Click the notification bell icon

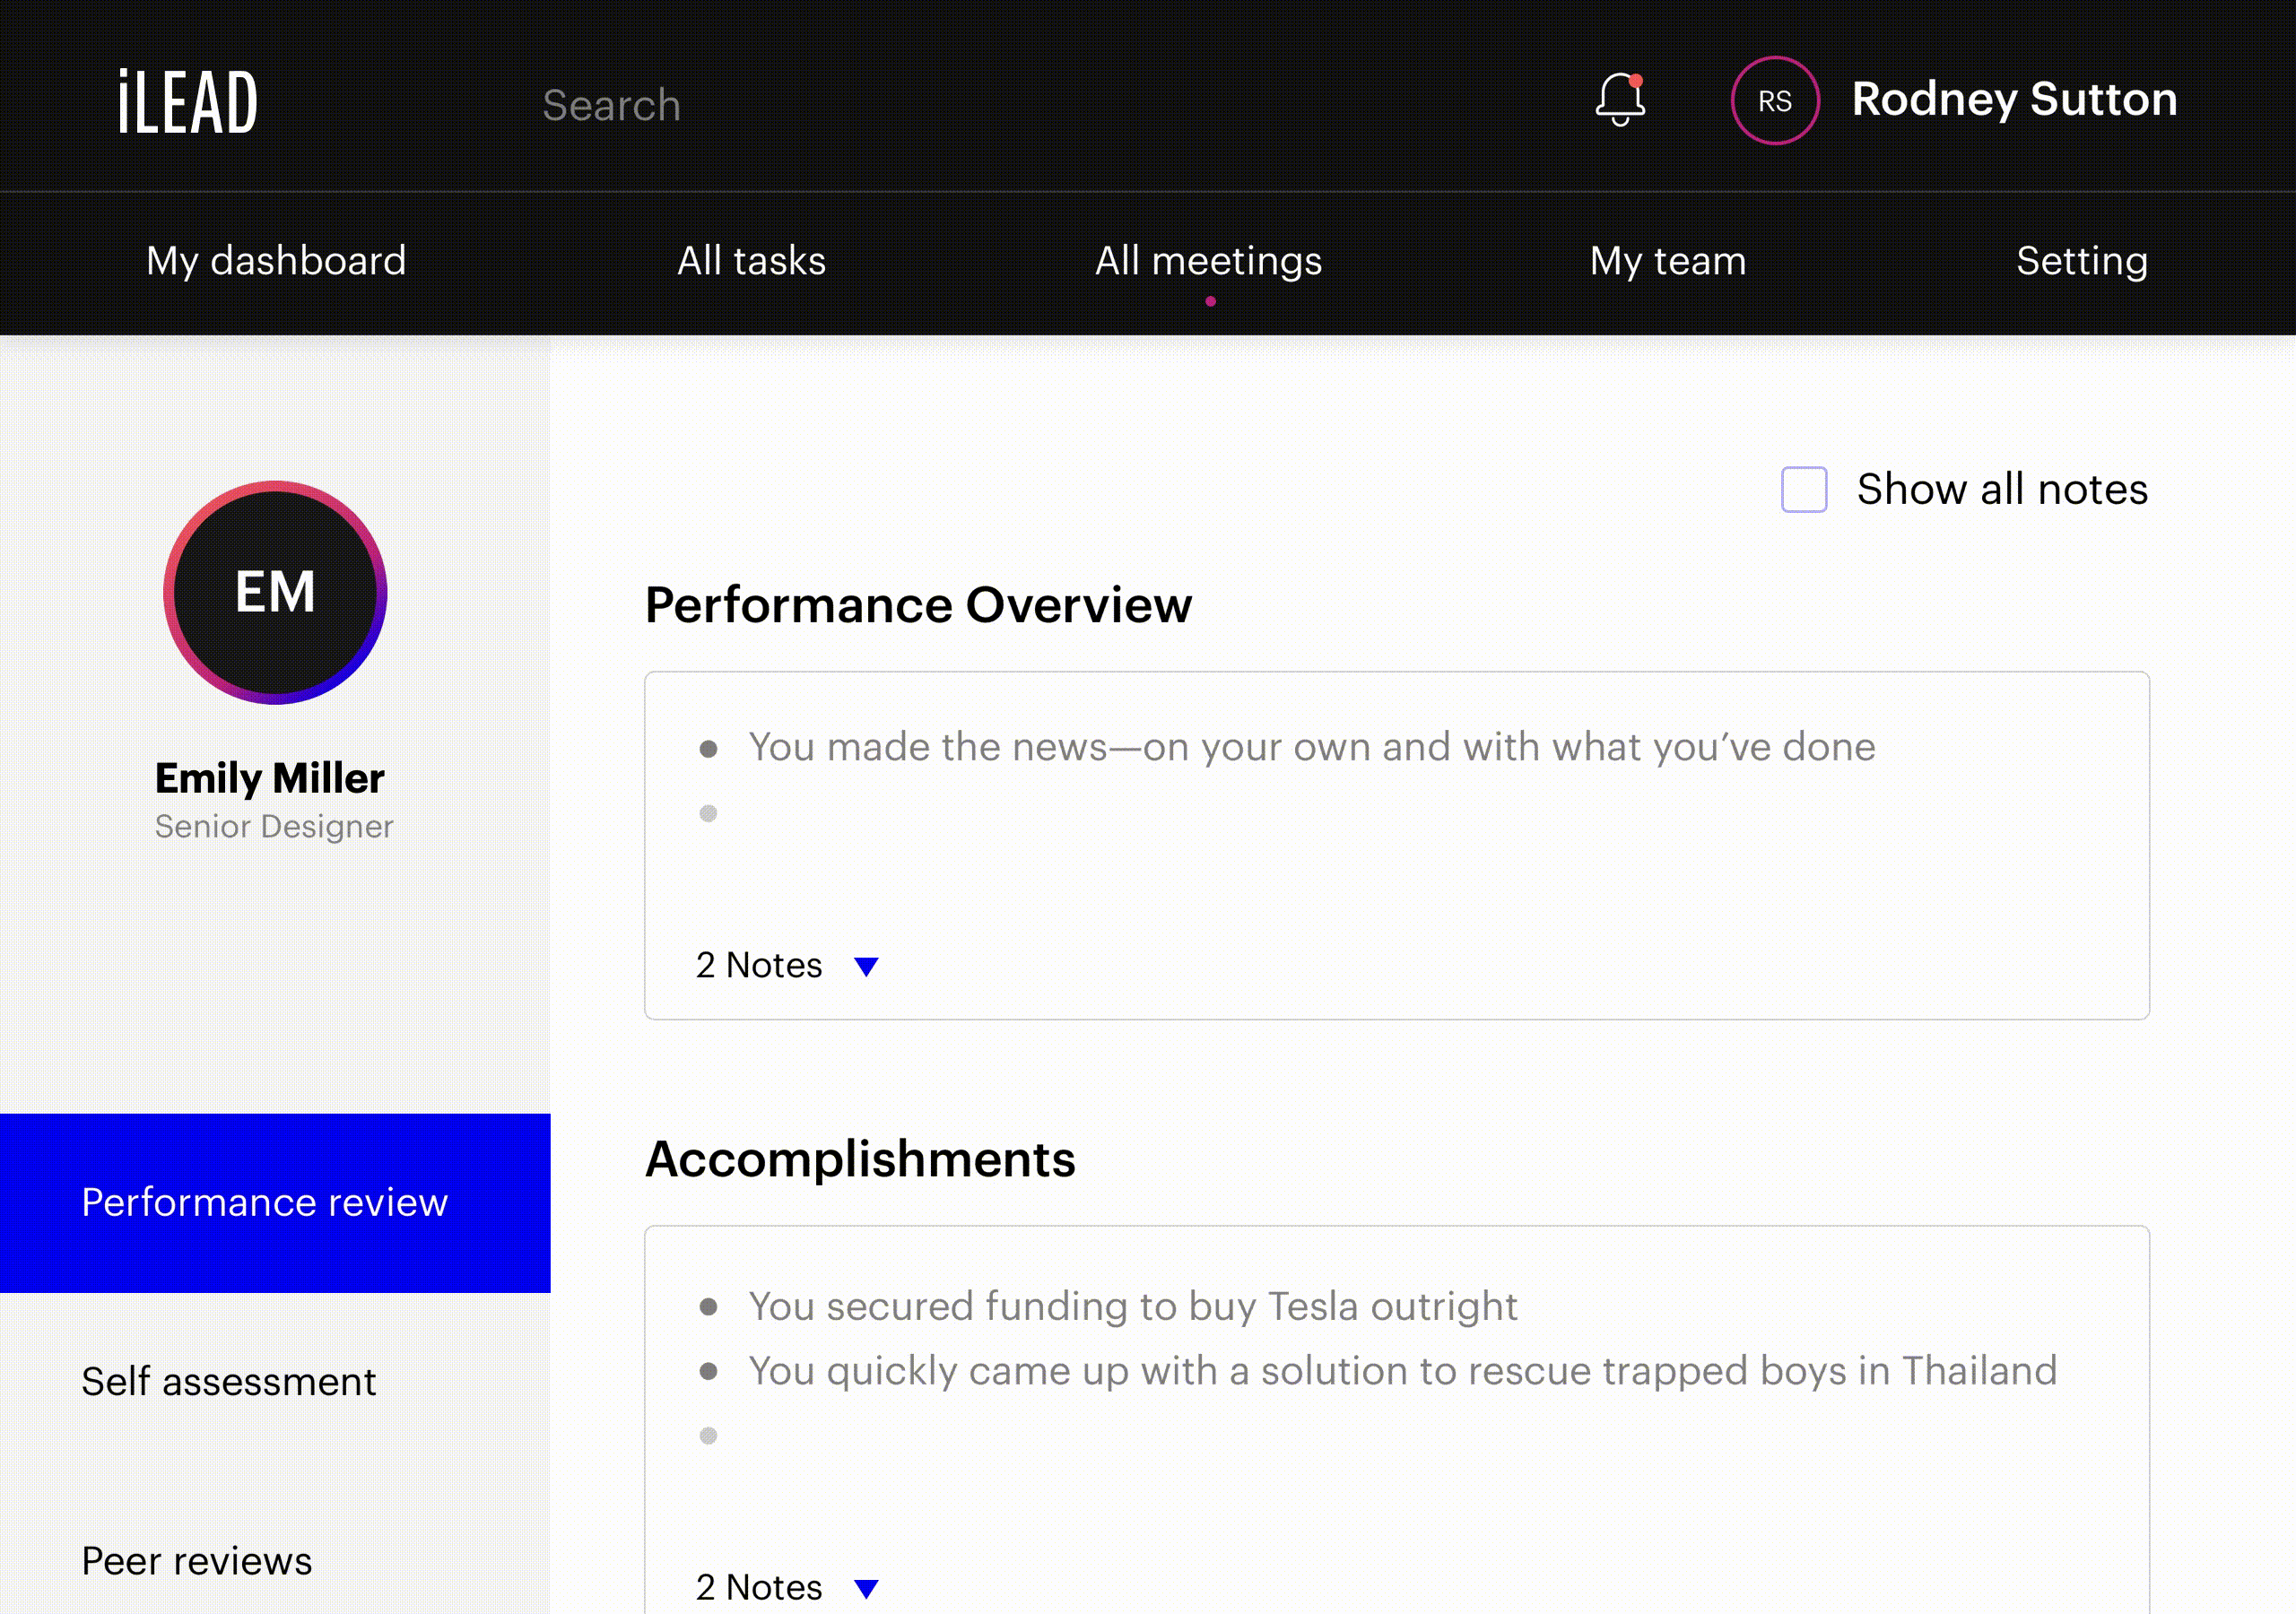click(1619, 100)
